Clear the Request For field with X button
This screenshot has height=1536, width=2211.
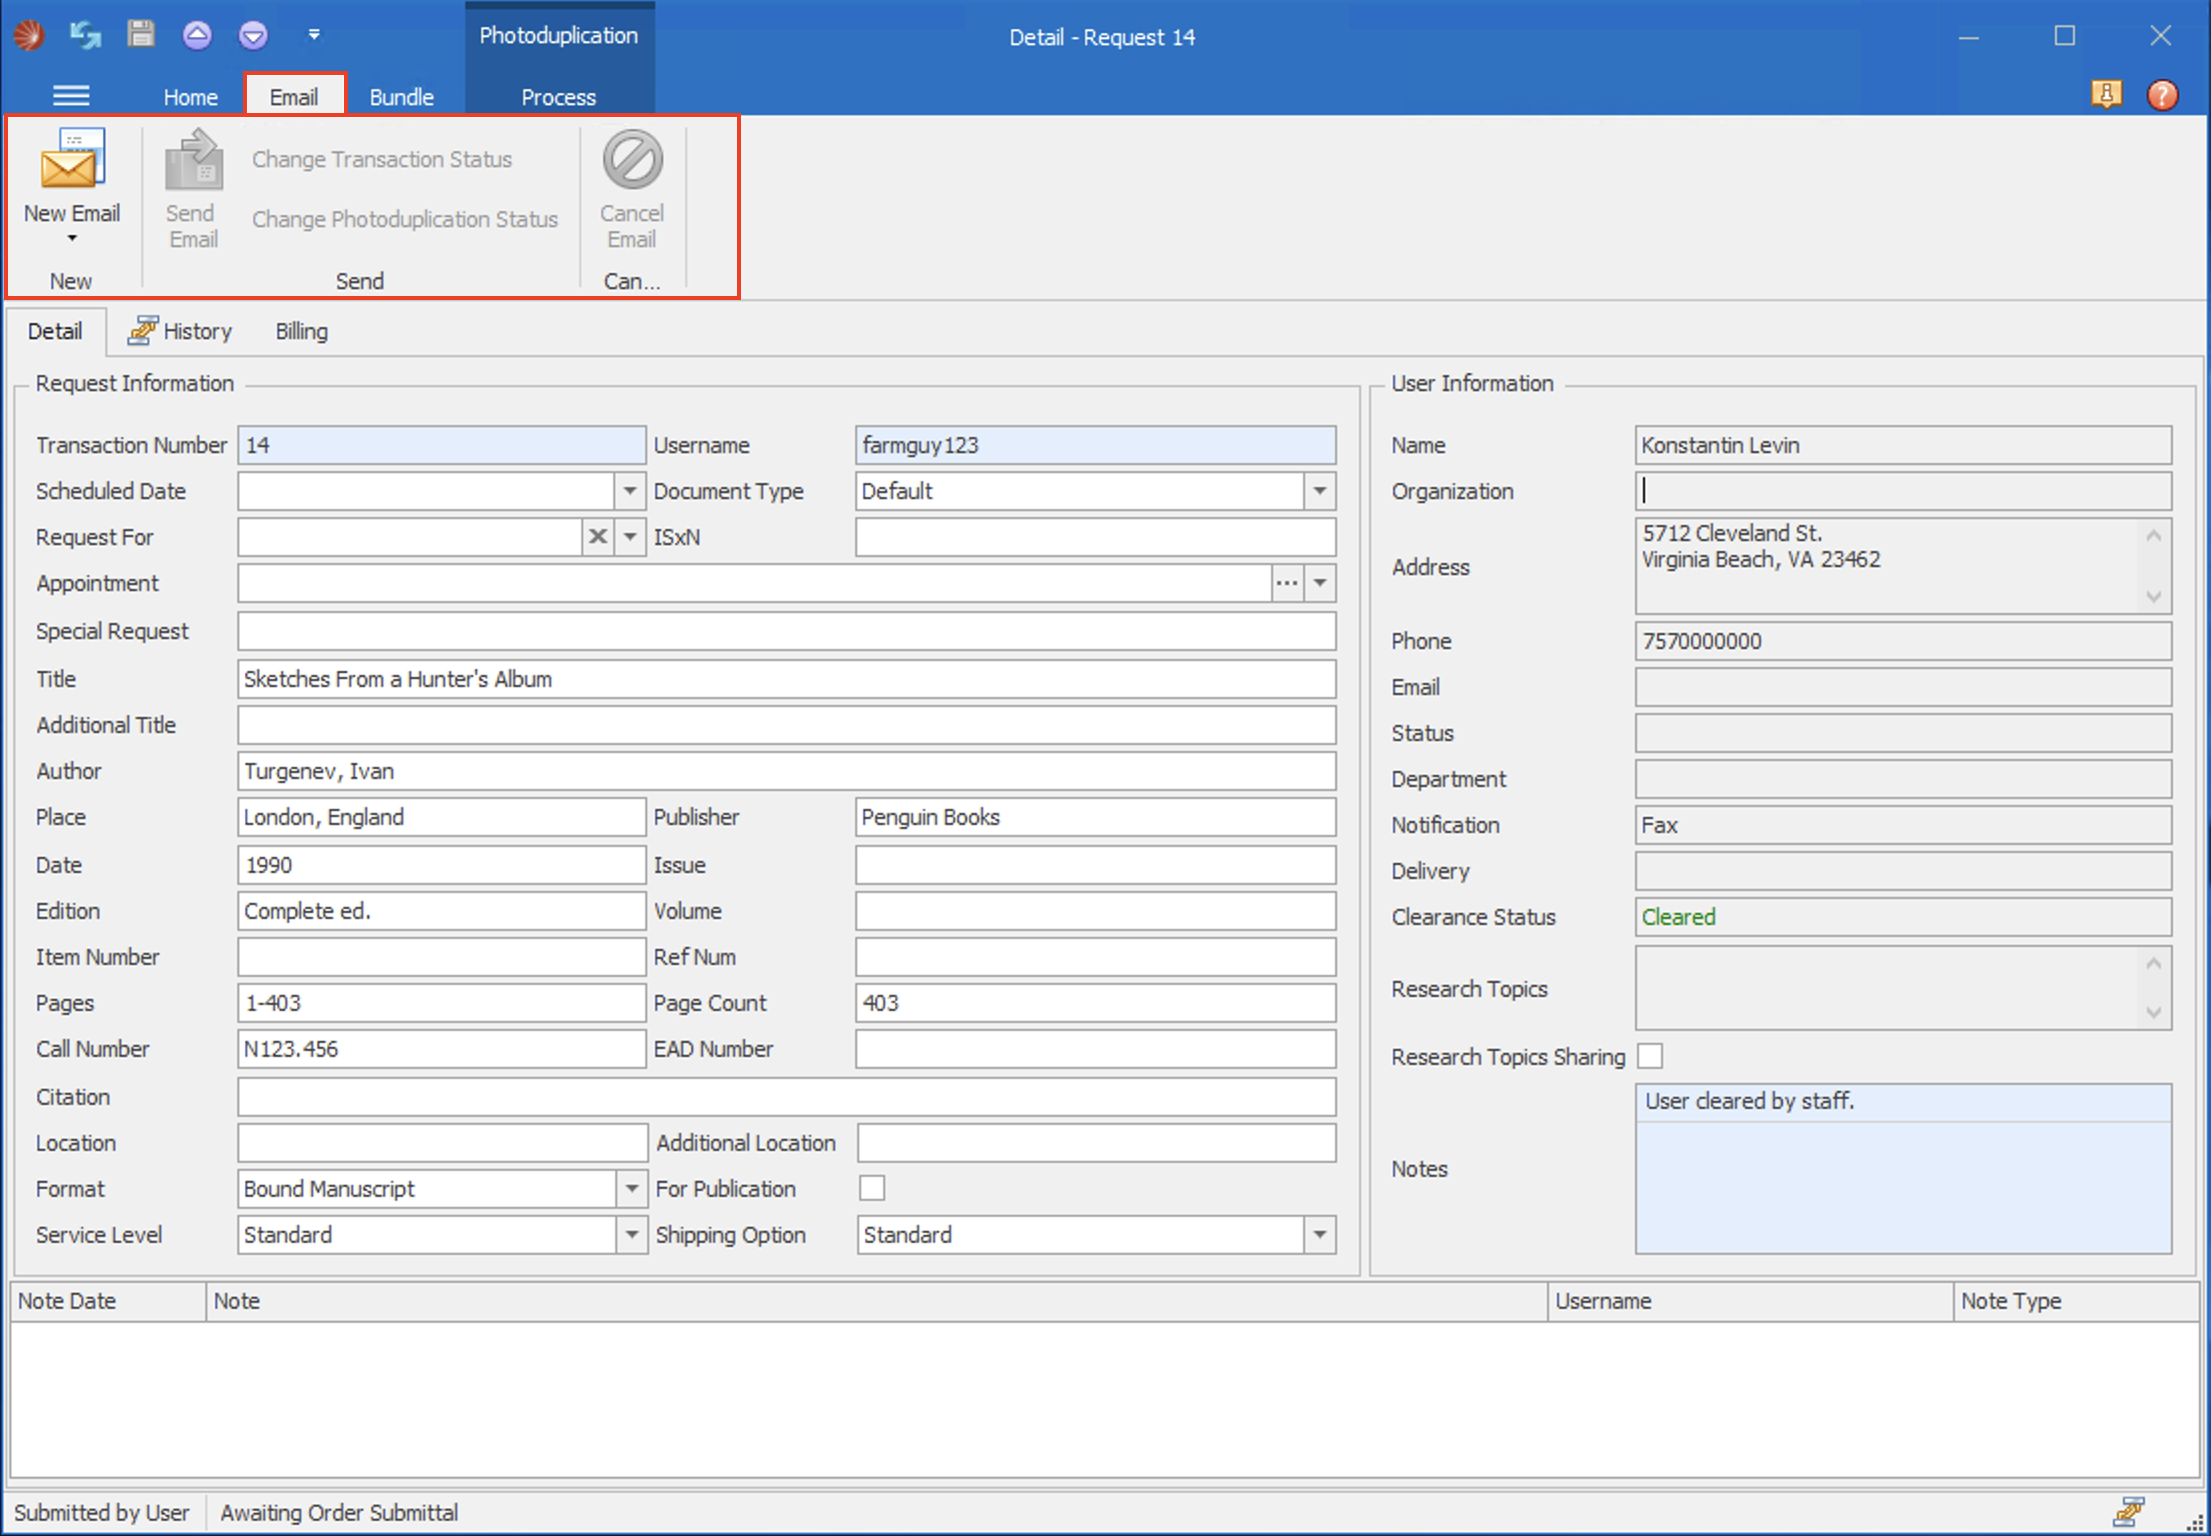pos(598,537)
